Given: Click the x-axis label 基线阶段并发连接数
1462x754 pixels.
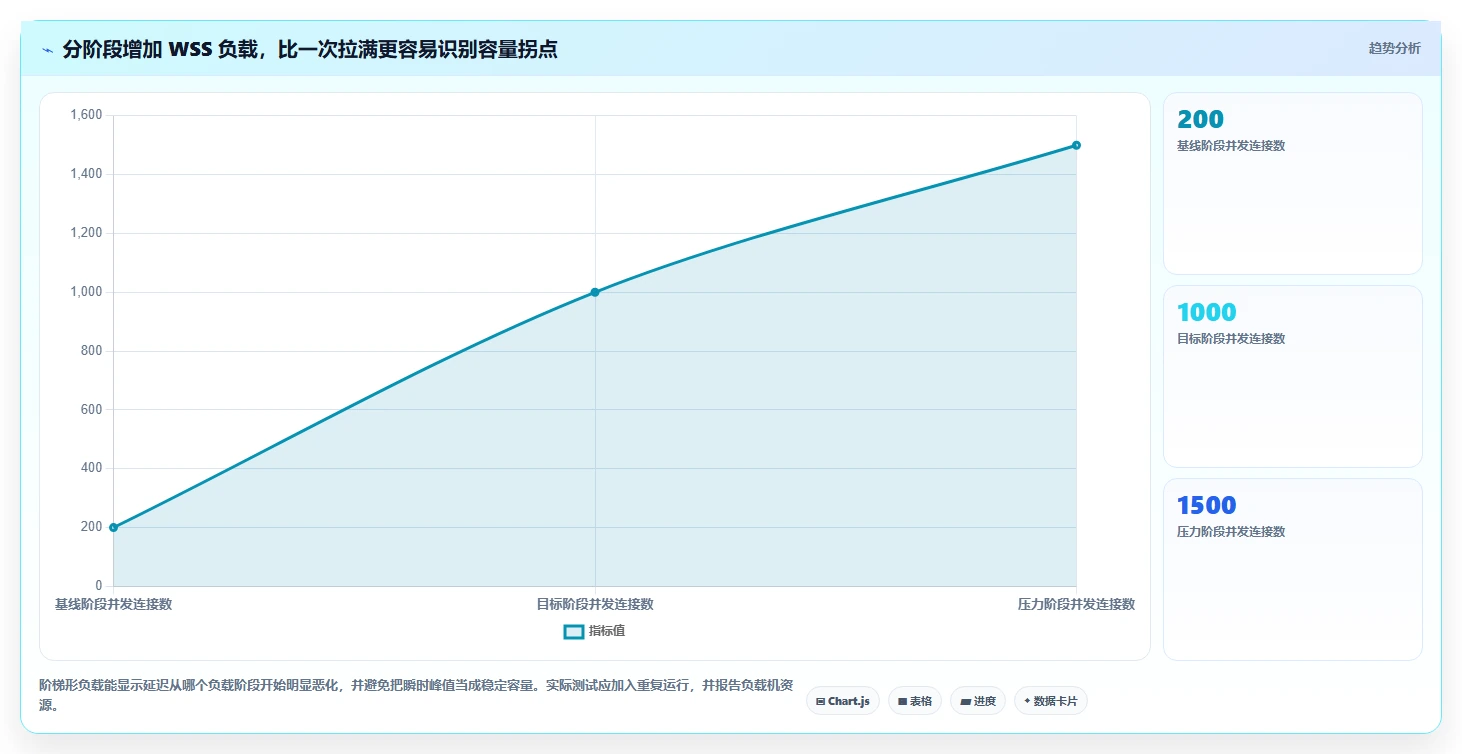Looking at the screenshot, I should click(113, 604).
